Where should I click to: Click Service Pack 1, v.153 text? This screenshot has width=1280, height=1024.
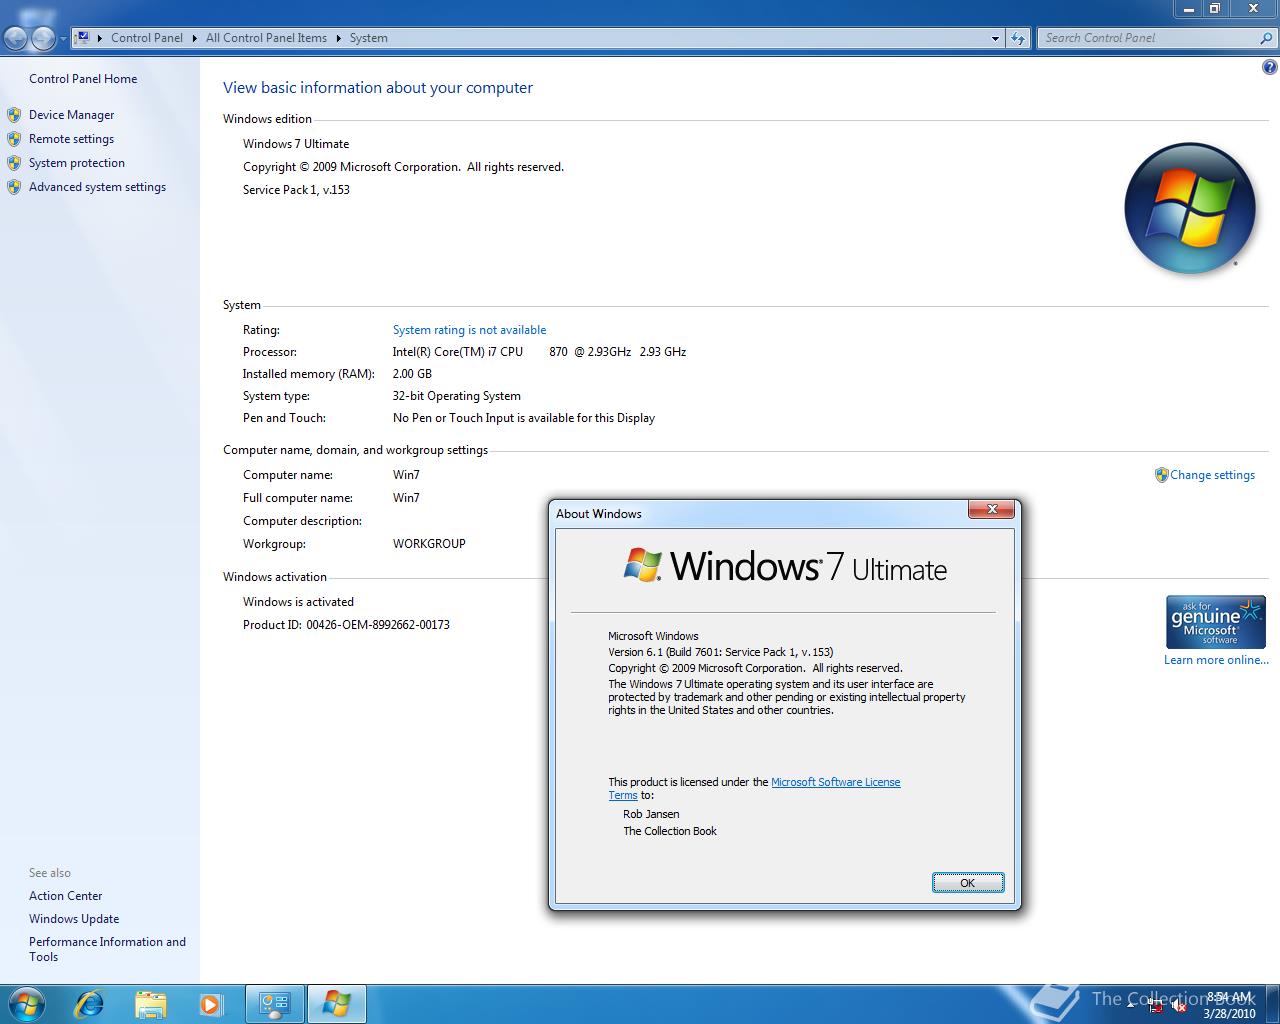pos(296,190)
